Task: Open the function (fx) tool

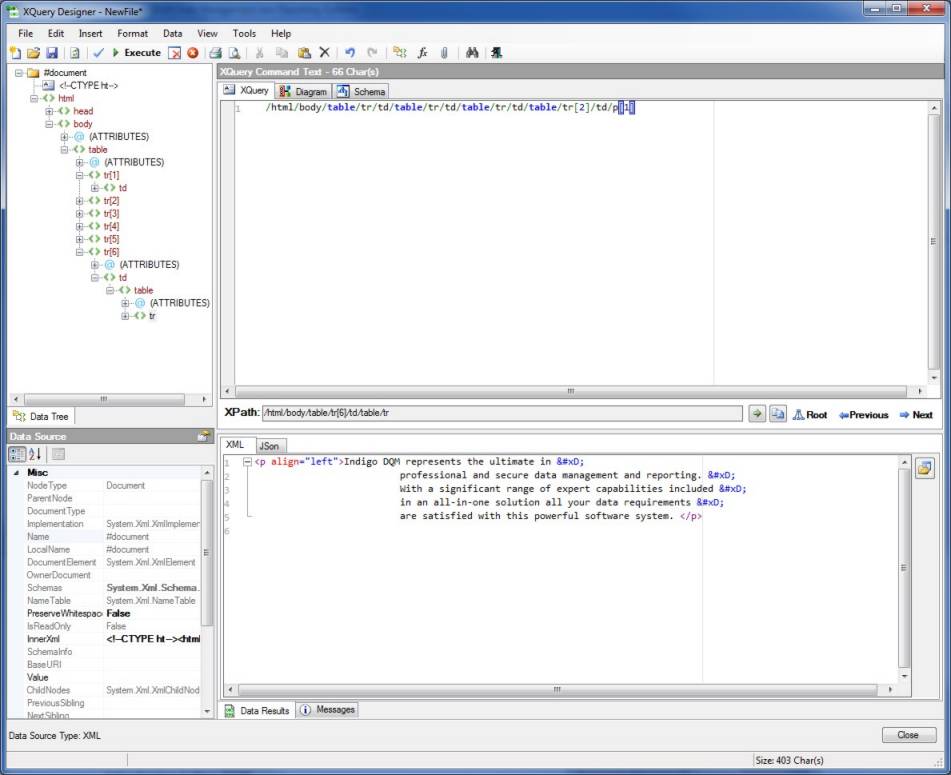Action: pos(423,53)
